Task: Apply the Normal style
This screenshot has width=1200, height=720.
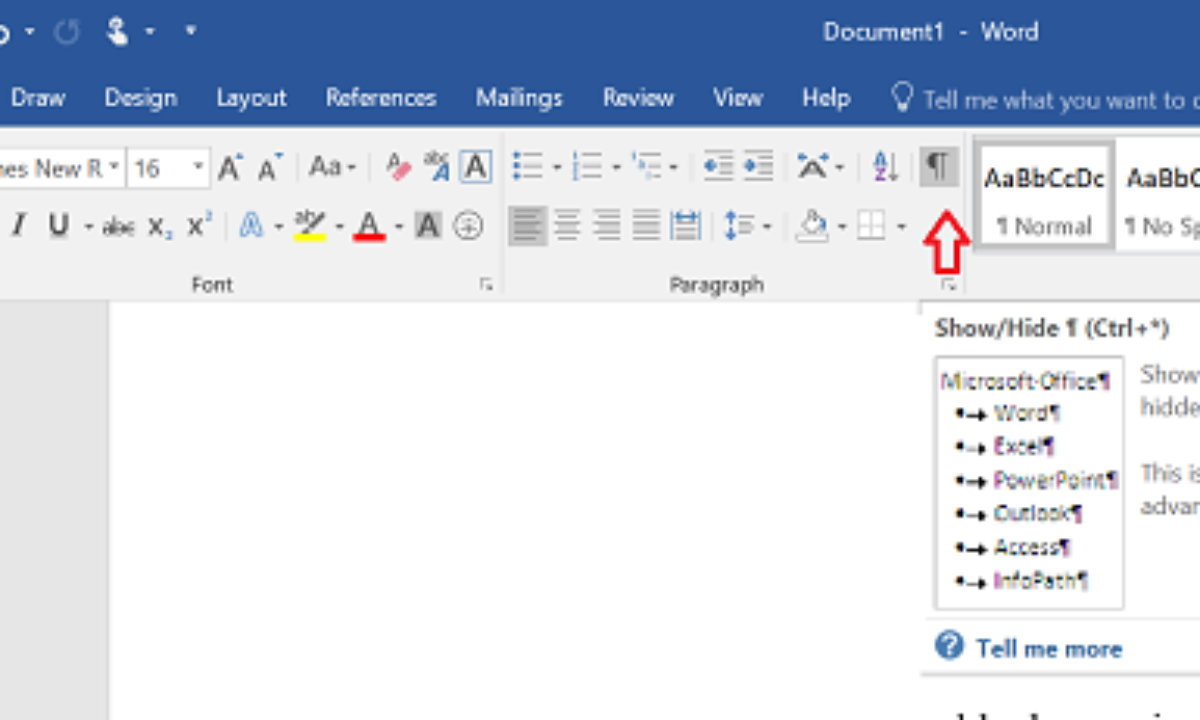Action: coord(1043,196)
